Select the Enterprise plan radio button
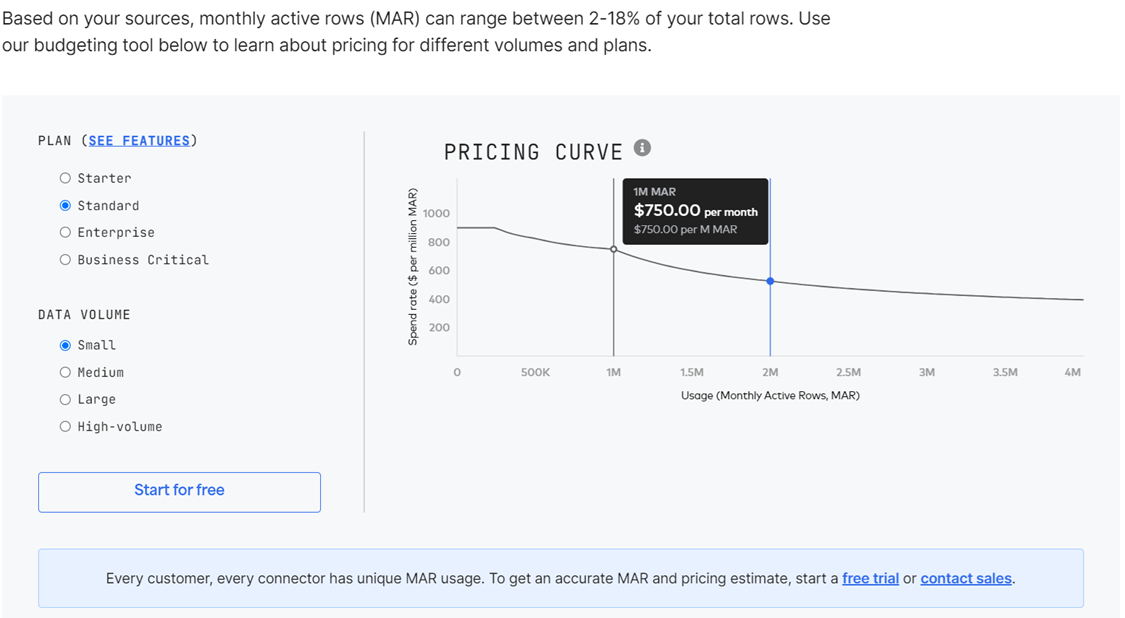Image resolution: width=1125 pixels, height=618 pixels. (x=65, y=232)
